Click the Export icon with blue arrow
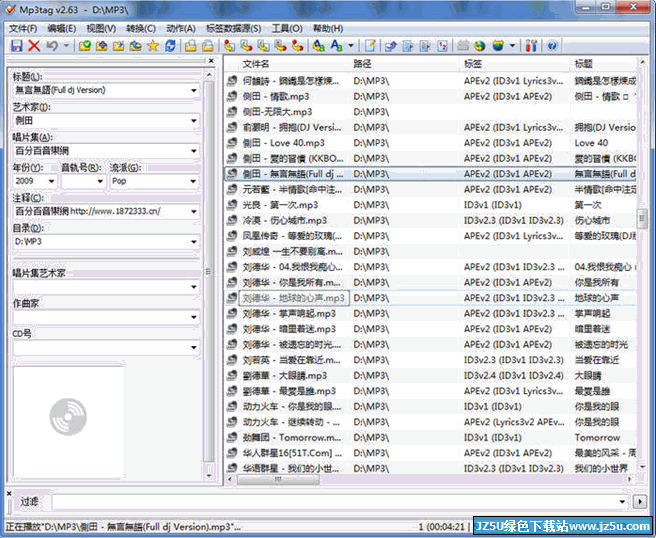This screenshot has height=538, width=656. 391,46
